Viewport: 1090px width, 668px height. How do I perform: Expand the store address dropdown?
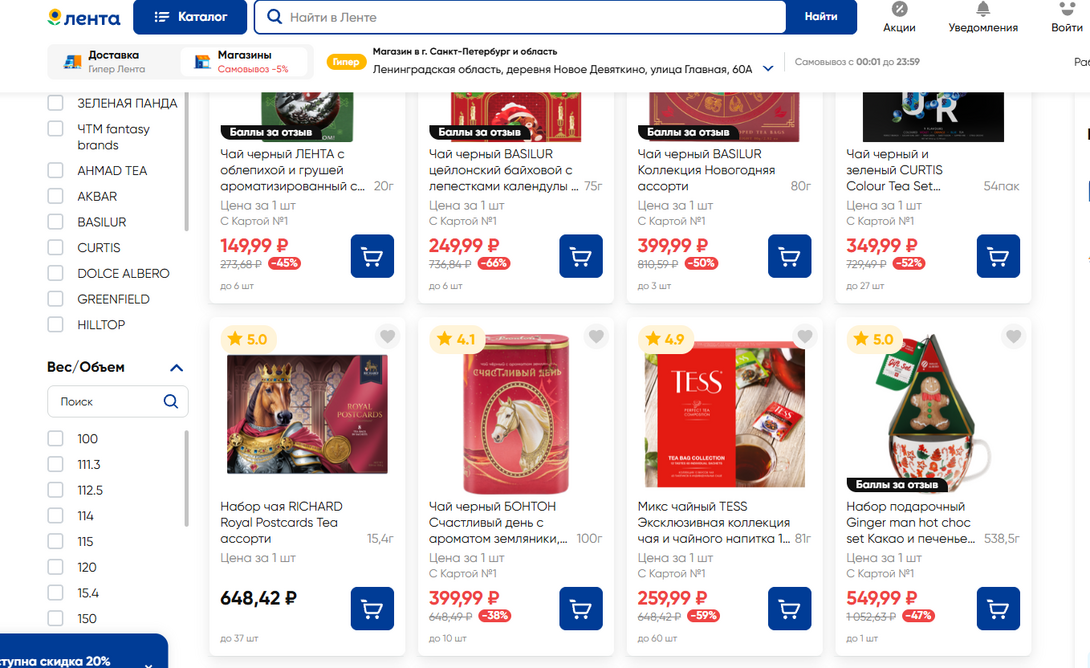click(768, 69)
